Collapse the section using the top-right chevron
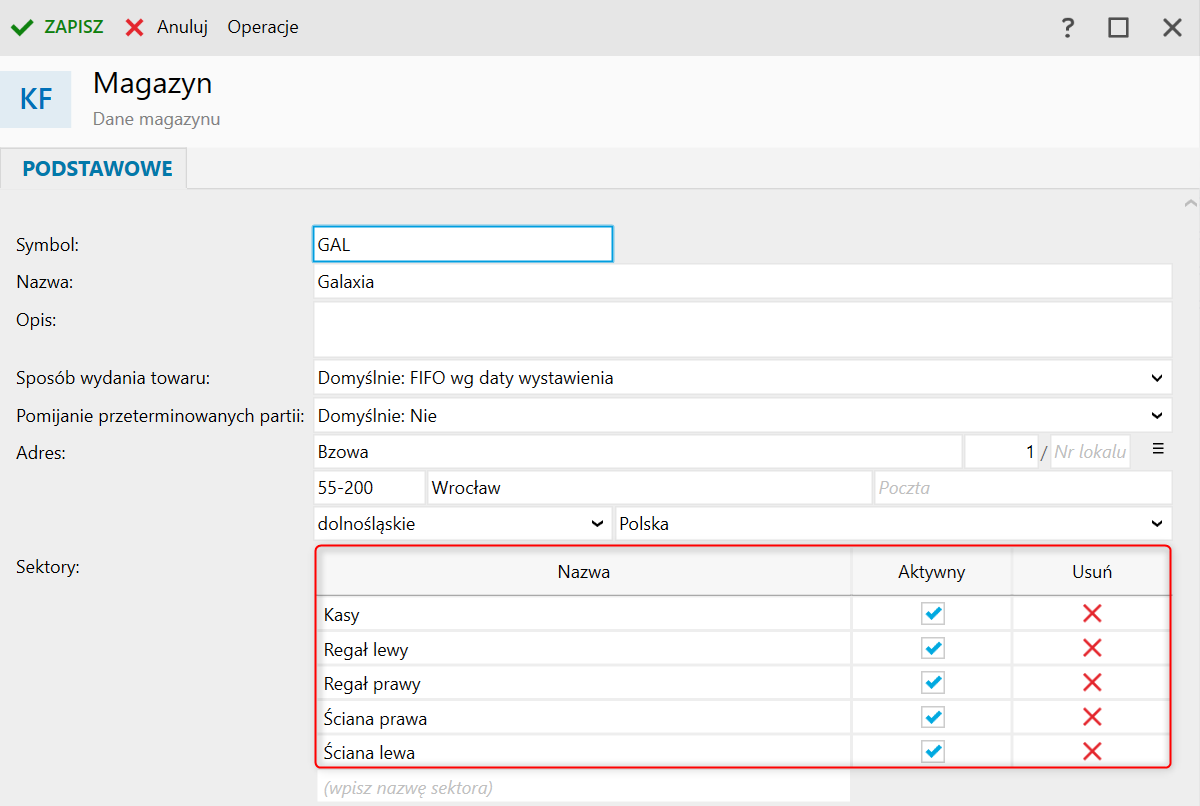The image size is (1200, 806). tap(1190, 203)
